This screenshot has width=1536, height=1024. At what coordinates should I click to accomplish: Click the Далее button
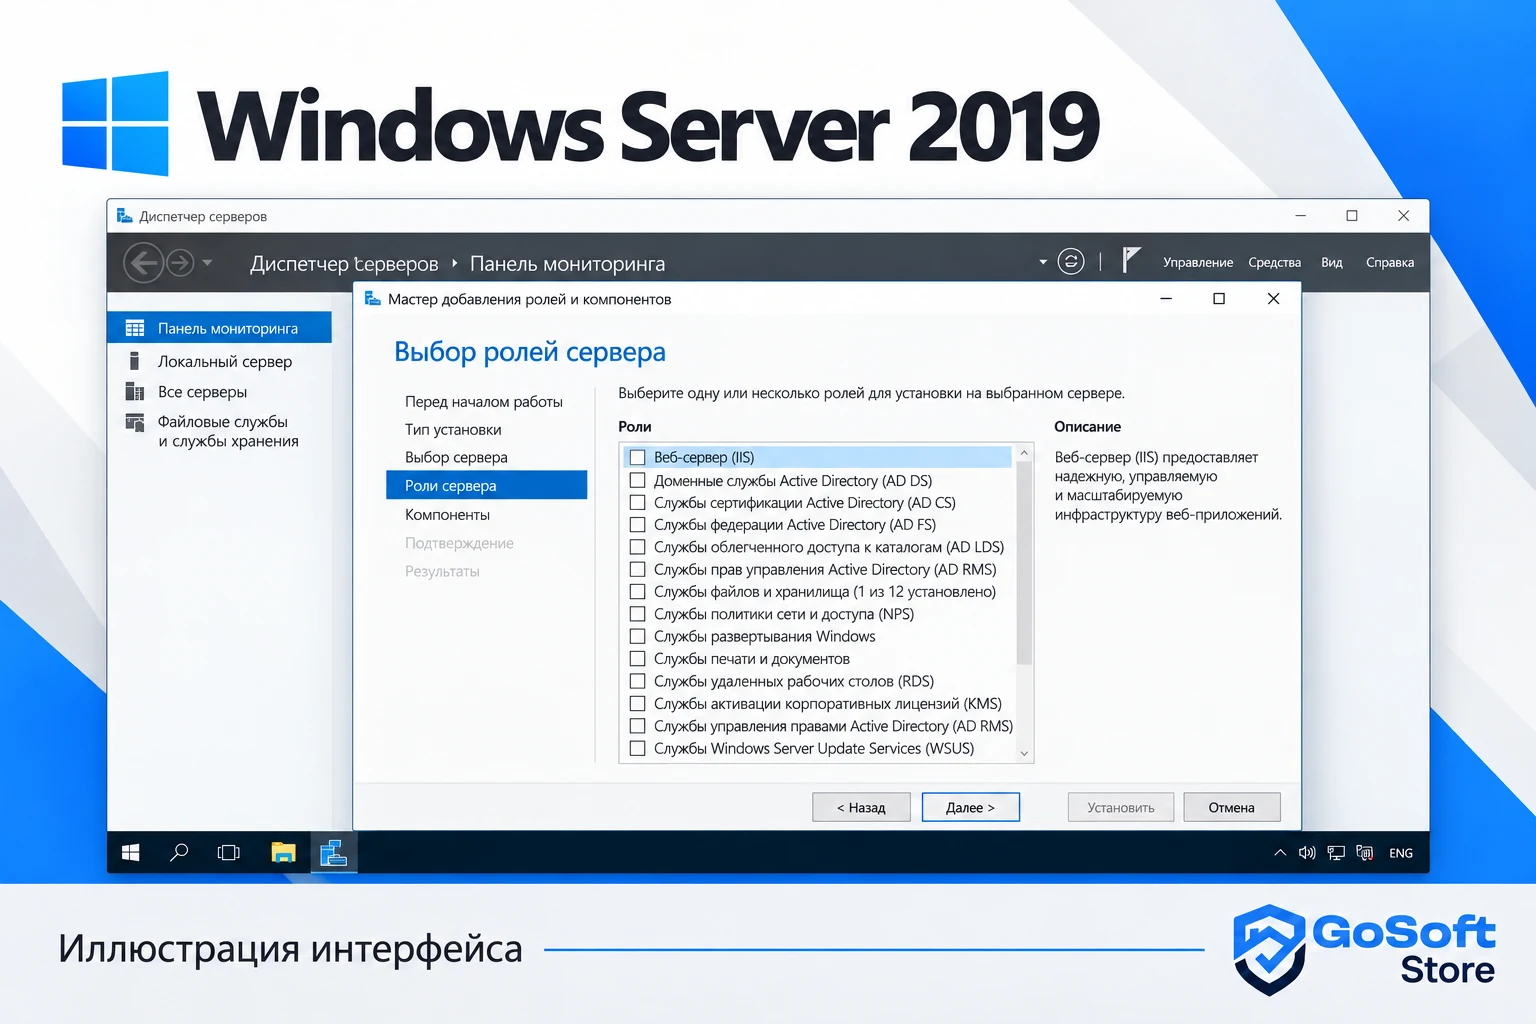point(970,807)
